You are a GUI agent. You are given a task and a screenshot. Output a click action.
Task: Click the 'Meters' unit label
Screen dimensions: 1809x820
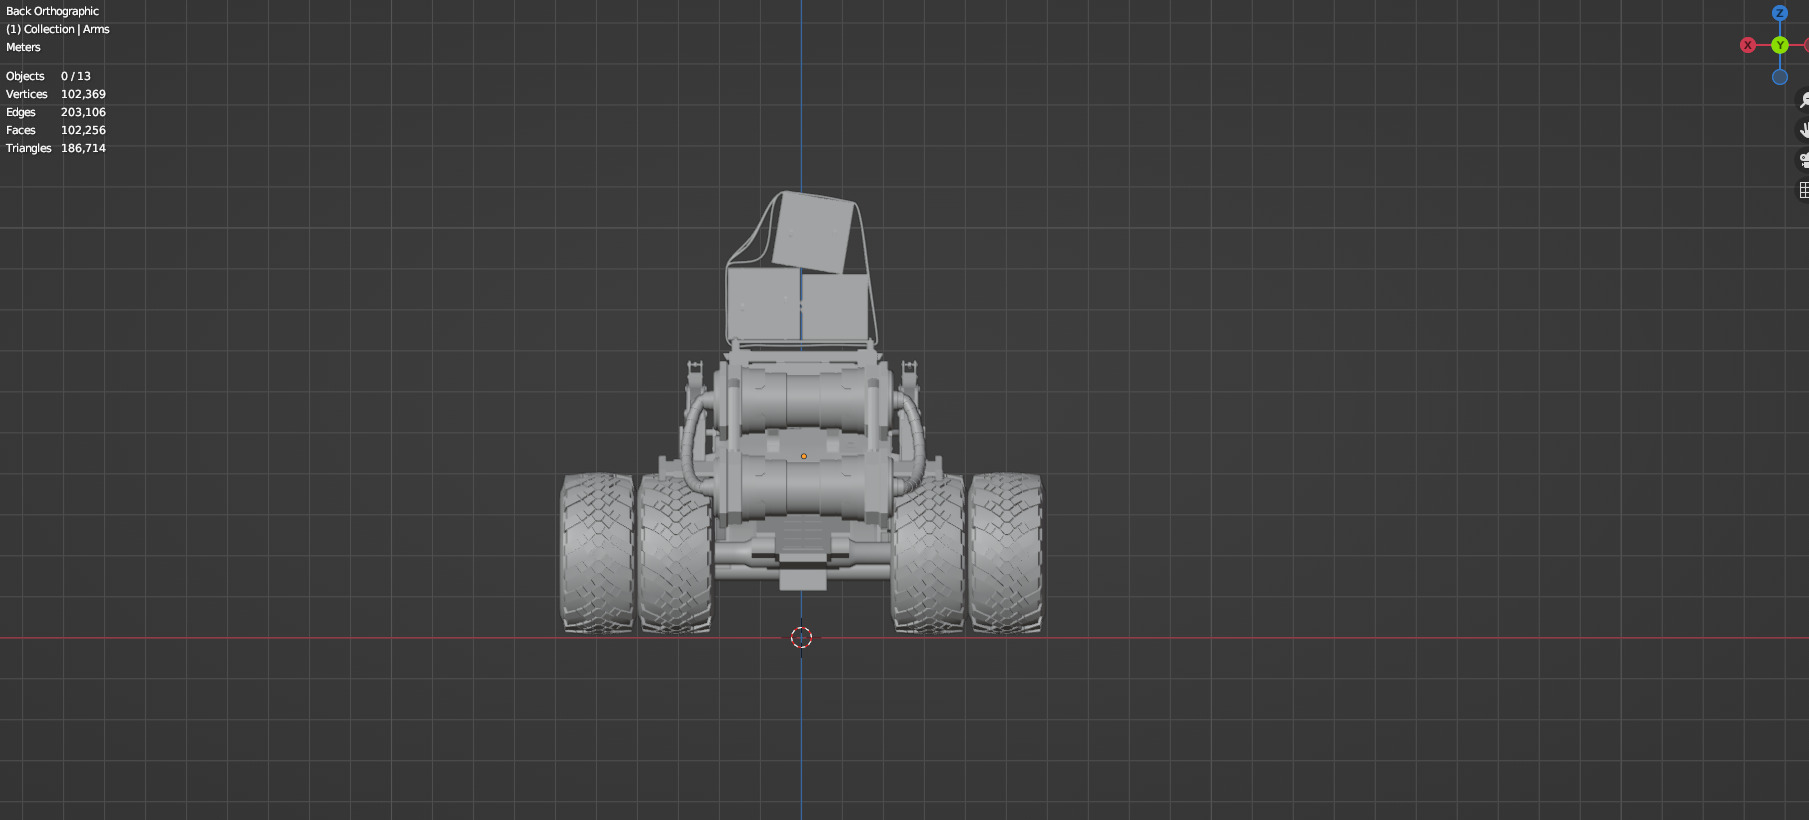[x=23, y=47]
